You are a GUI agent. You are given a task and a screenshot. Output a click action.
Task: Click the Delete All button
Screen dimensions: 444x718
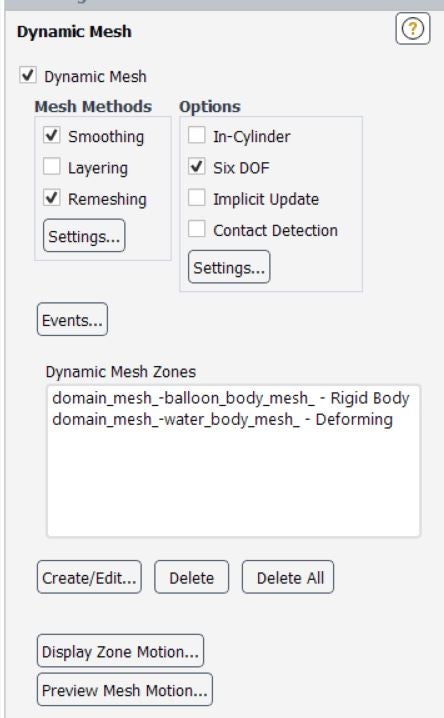(x=288, y=577)
